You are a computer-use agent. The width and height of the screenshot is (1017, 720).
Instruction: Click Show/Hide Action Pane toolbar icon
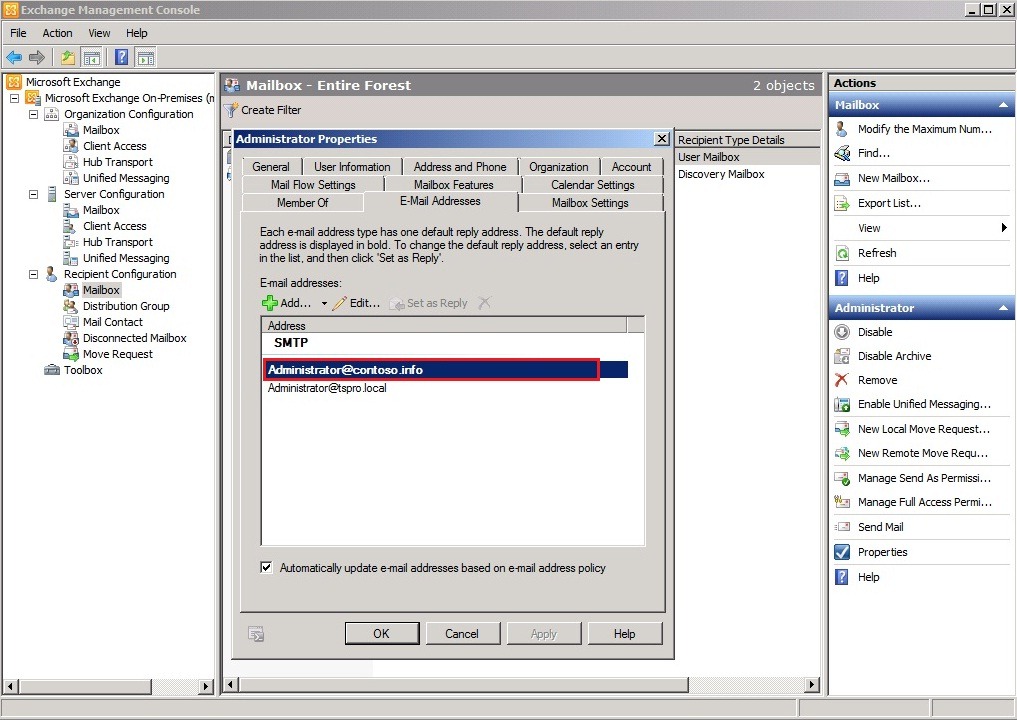146,58
